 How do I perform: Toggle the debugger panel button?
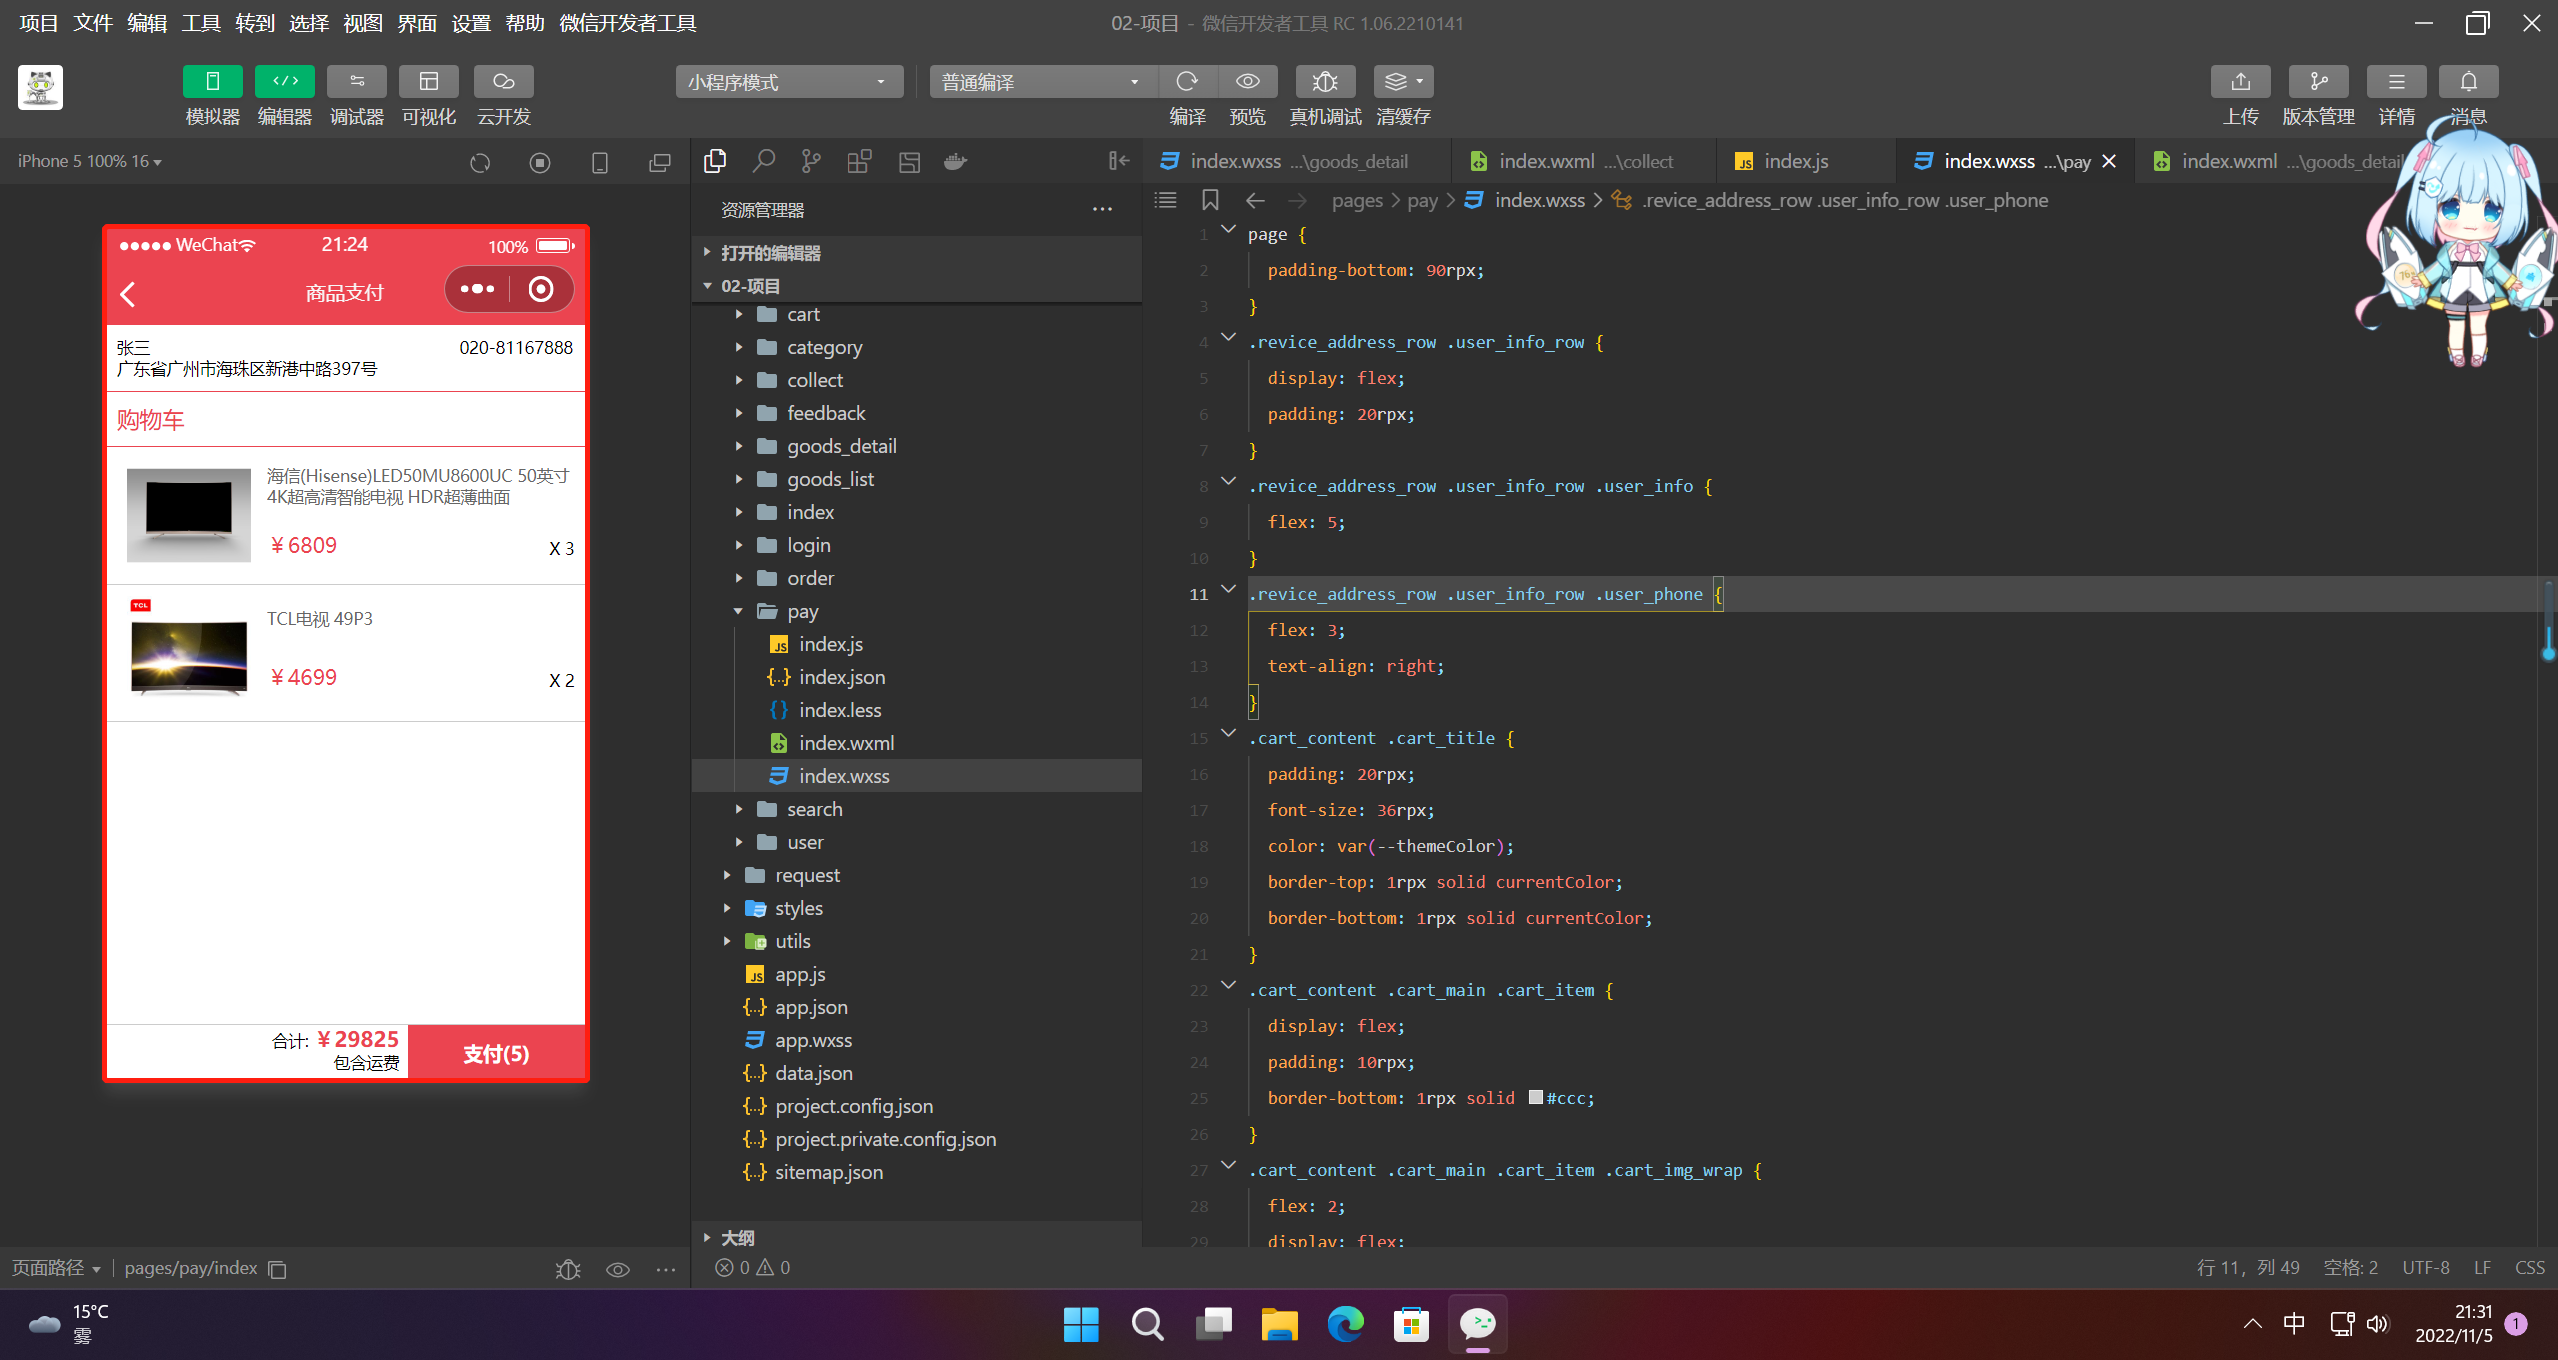tap(357, 82)
